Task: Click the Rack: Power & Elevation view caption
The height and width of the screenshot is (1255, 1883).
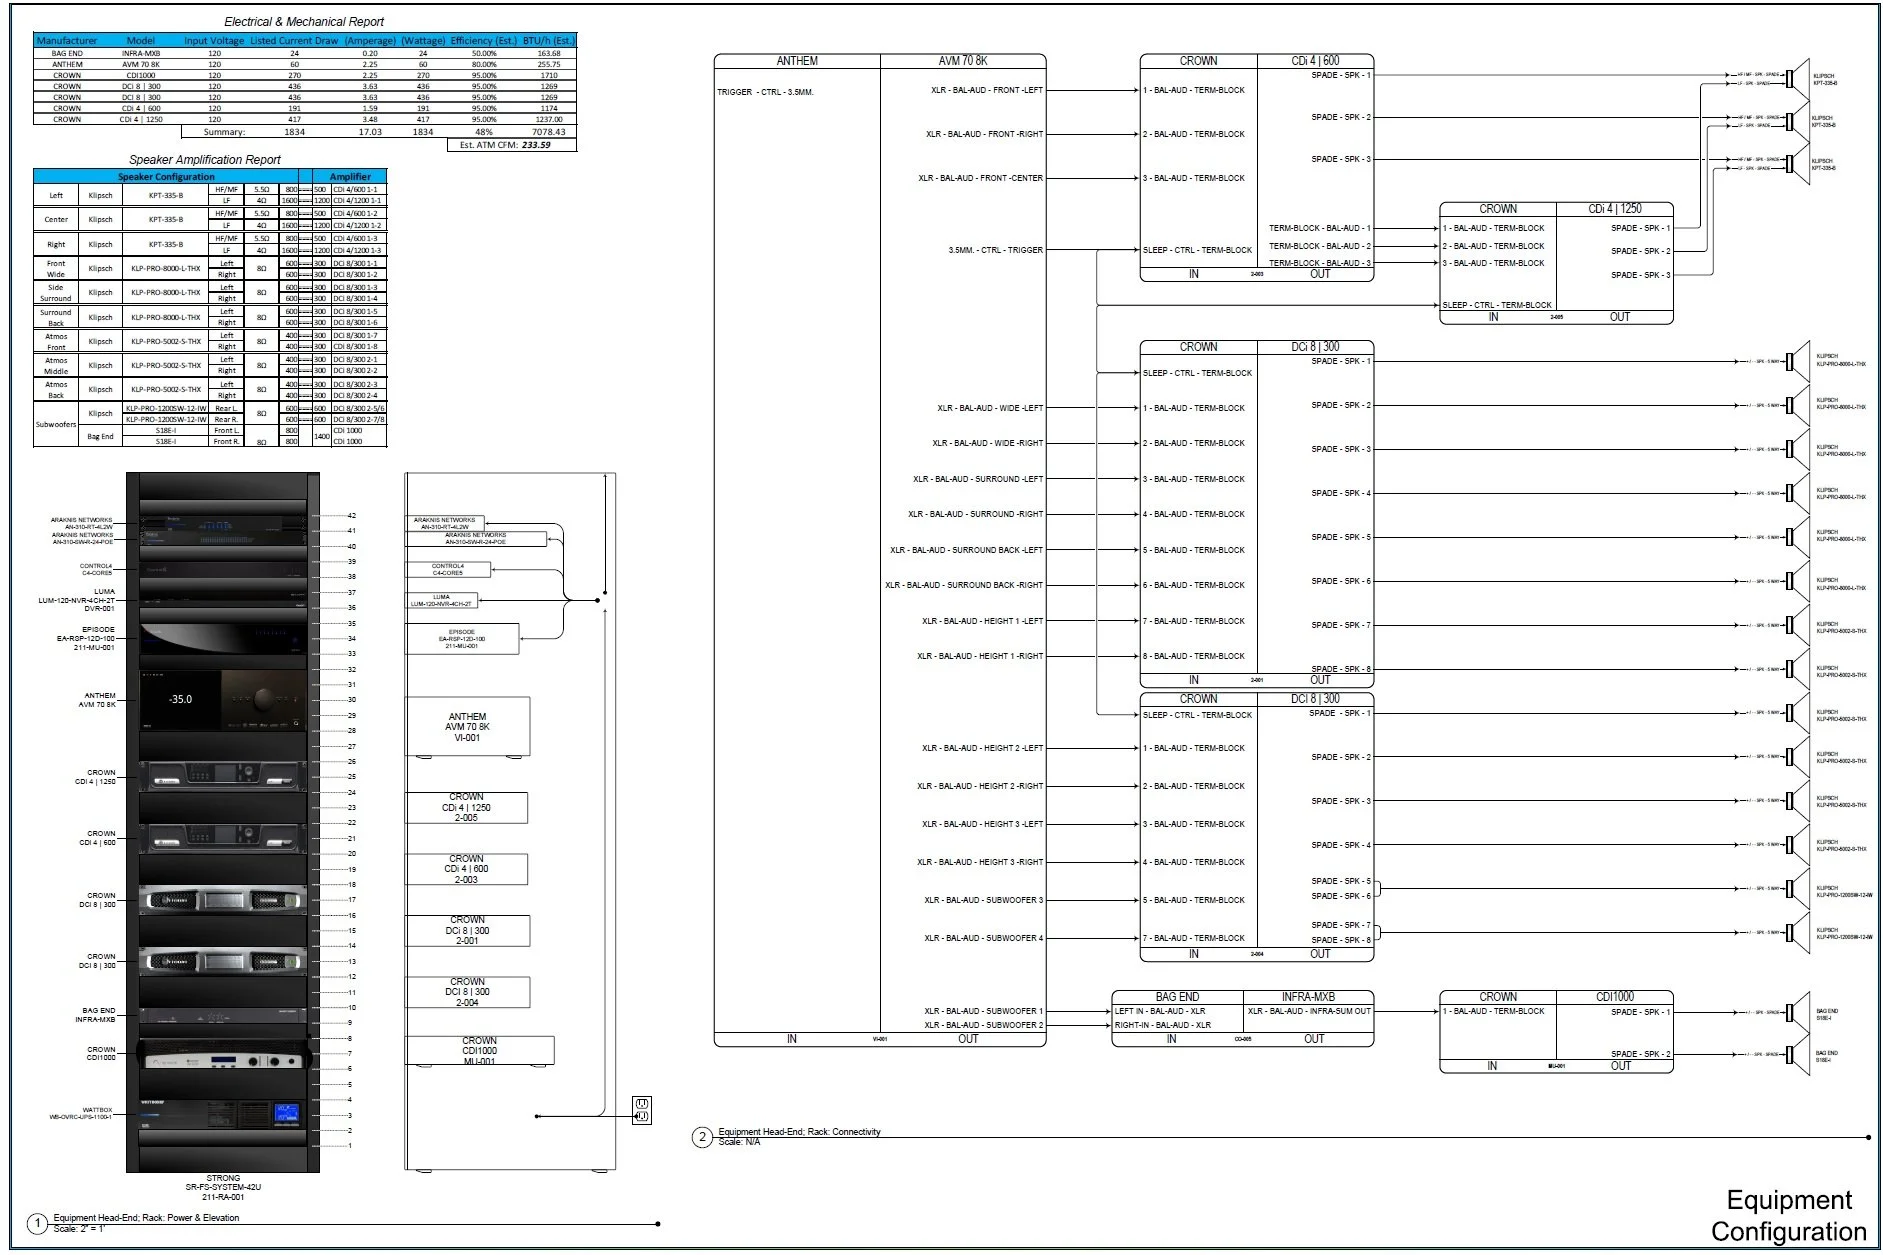Action: (146, 1218)
